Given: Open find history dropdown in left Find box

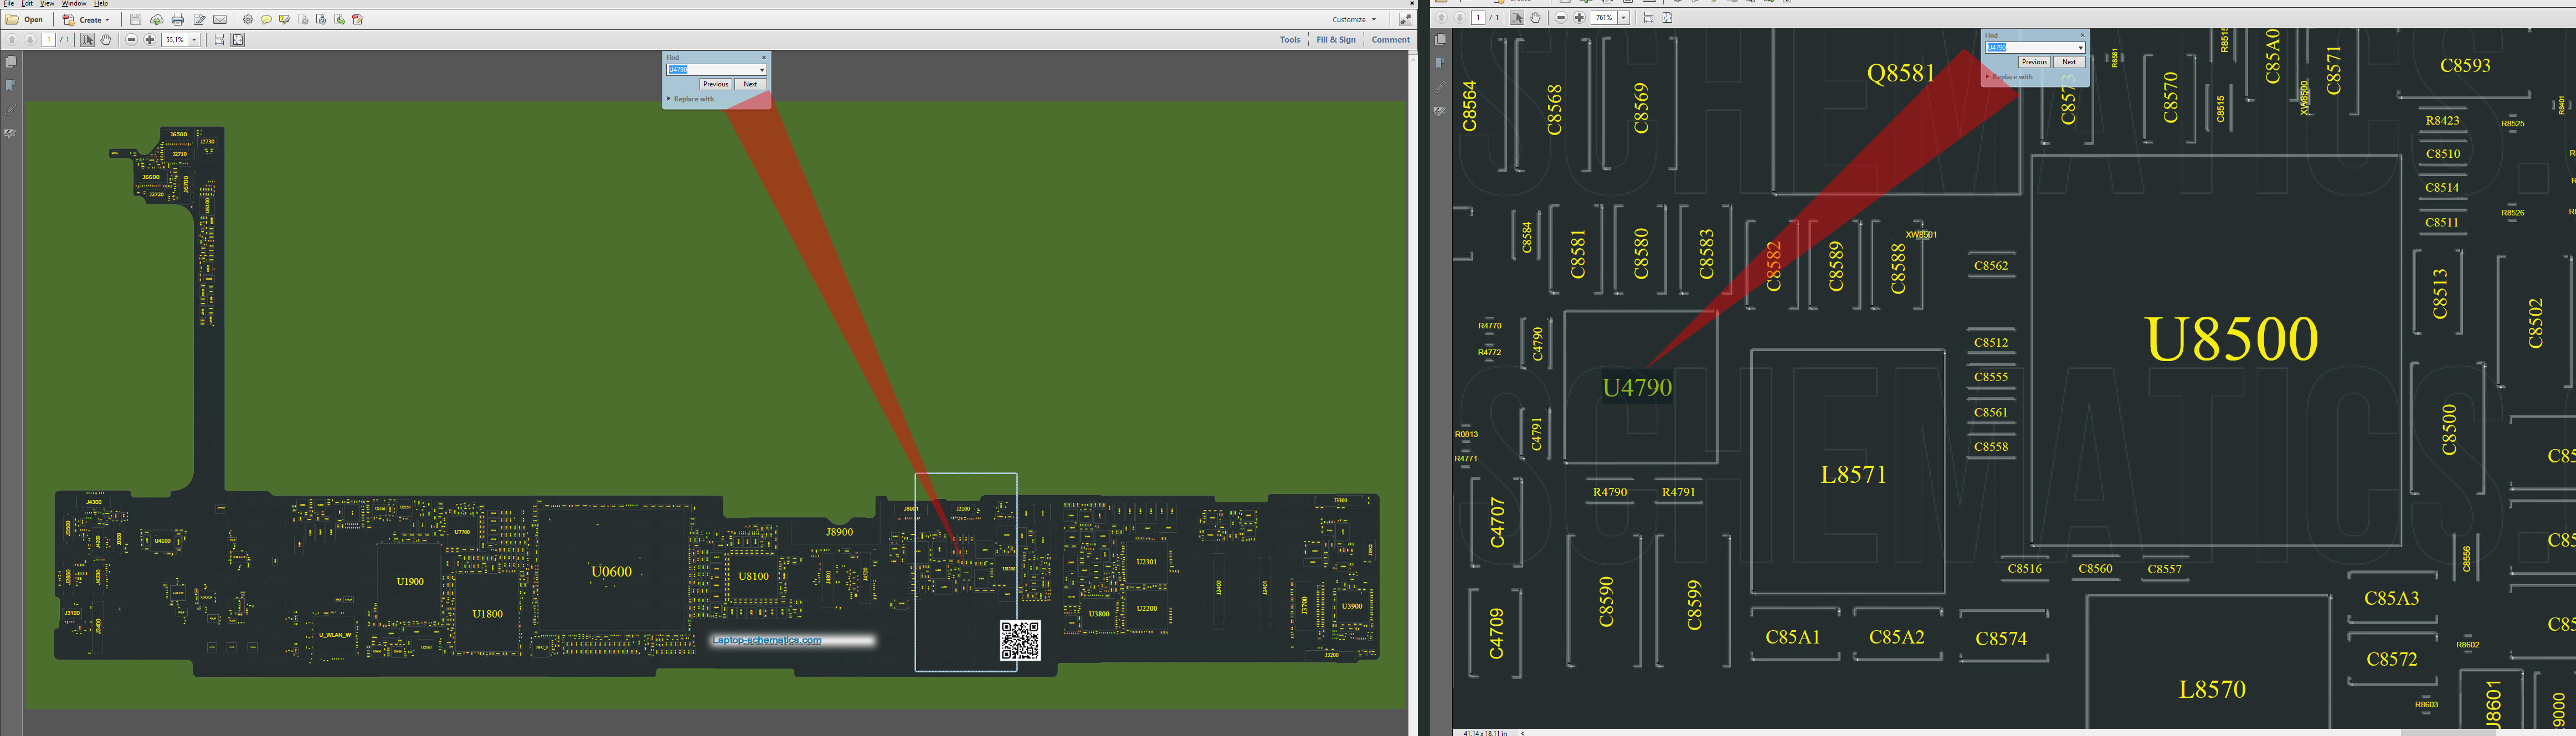Looking at the screenshot, I should [x=762, y=70].
